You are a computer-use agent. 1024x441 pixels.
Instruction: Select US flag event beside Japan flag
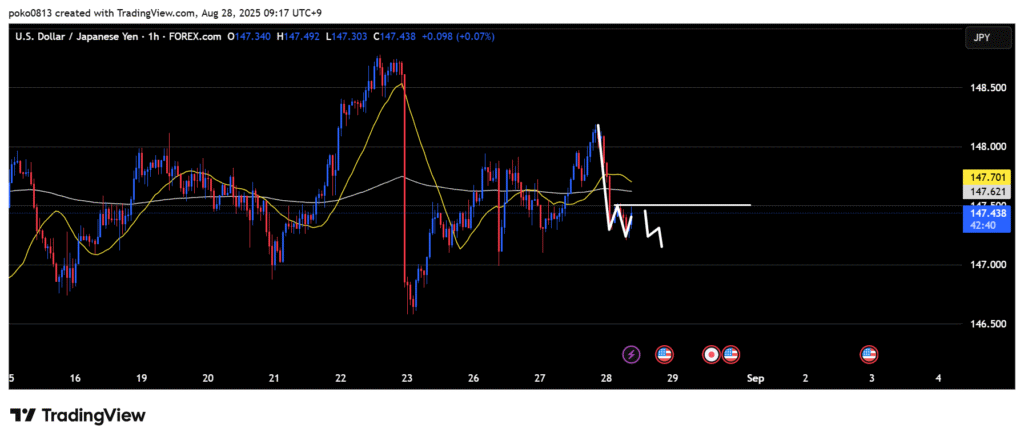(730, 354)
